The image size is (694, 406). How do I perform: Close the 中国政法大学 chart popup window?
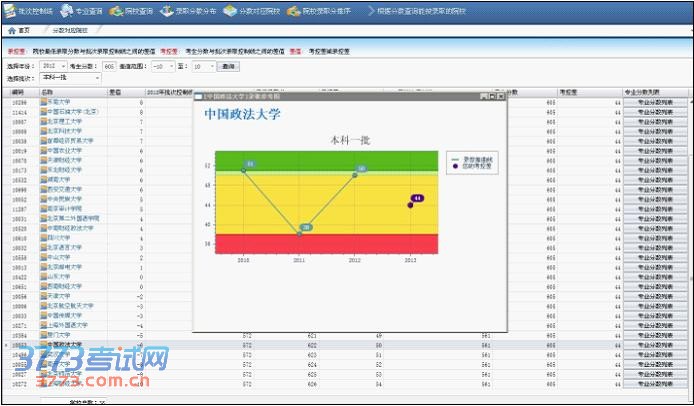(499, 95)
